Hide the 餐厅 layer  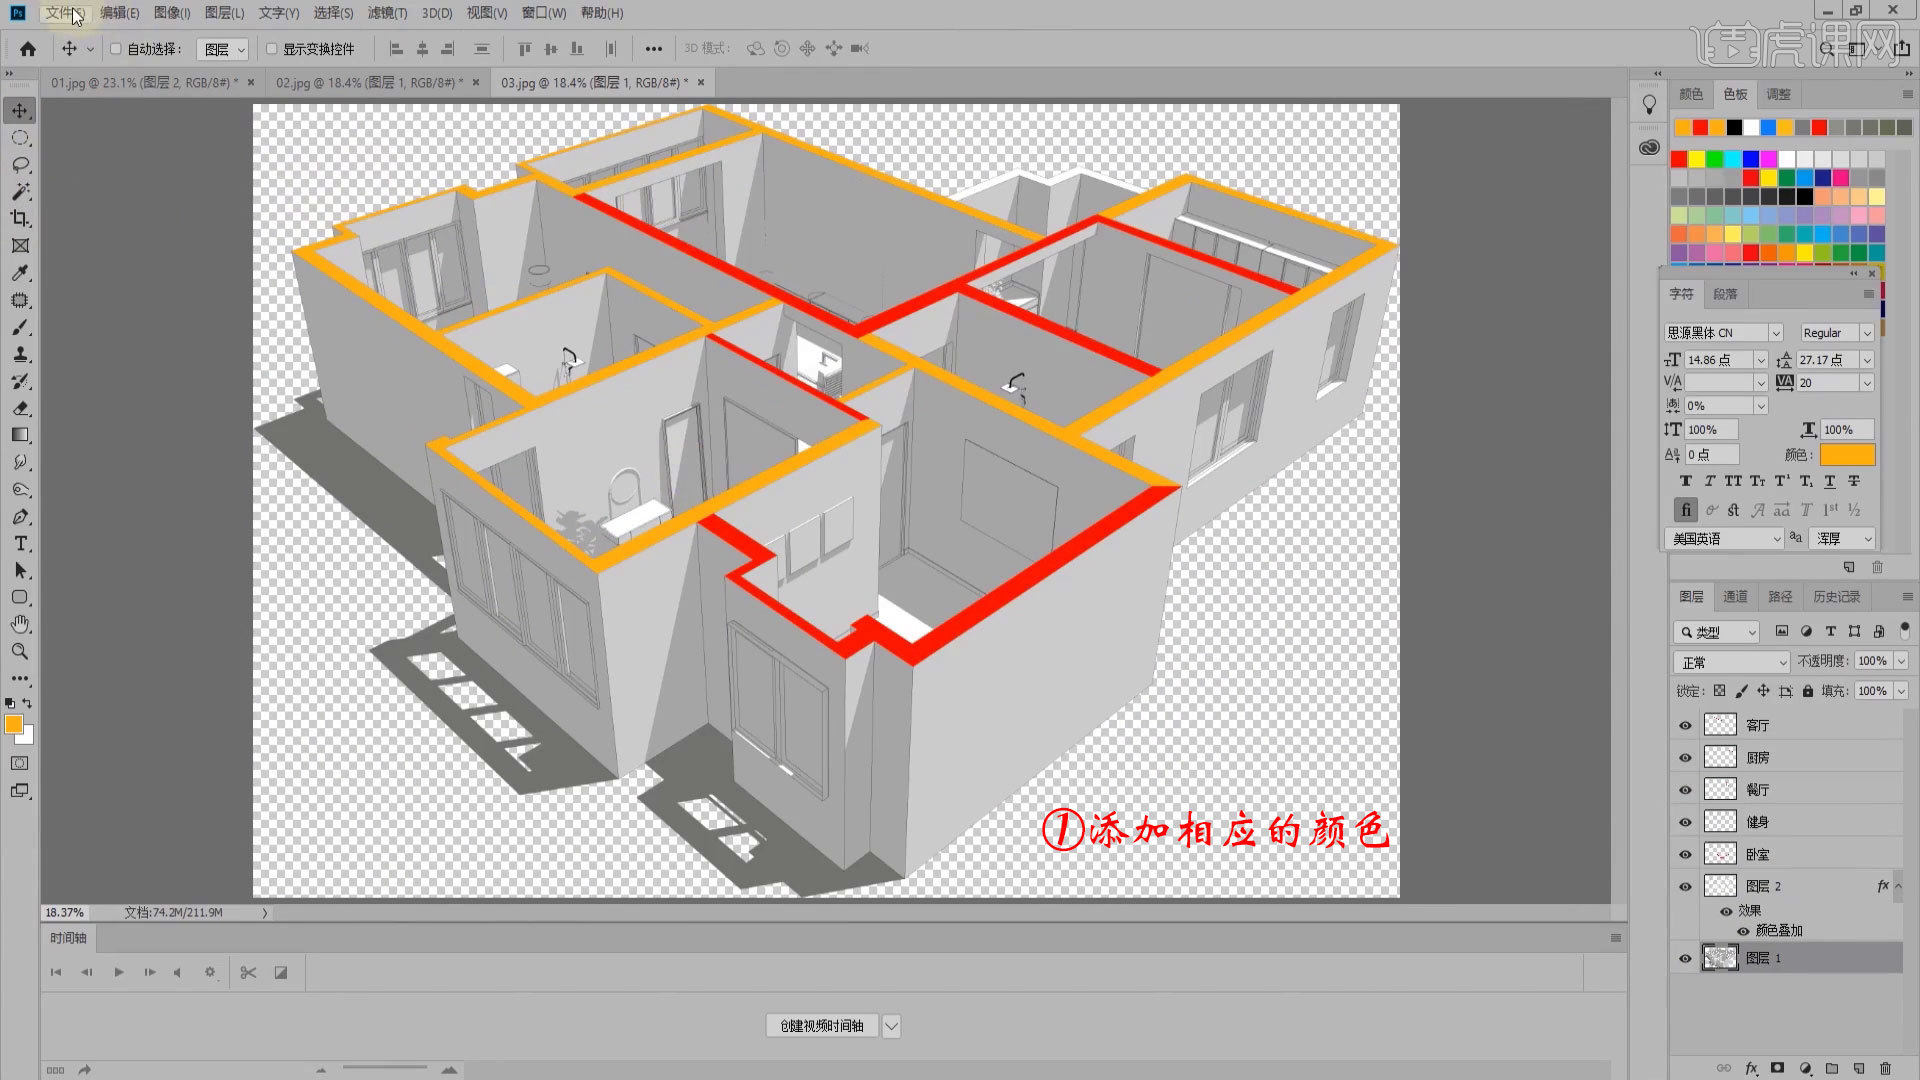[1685, 790]
